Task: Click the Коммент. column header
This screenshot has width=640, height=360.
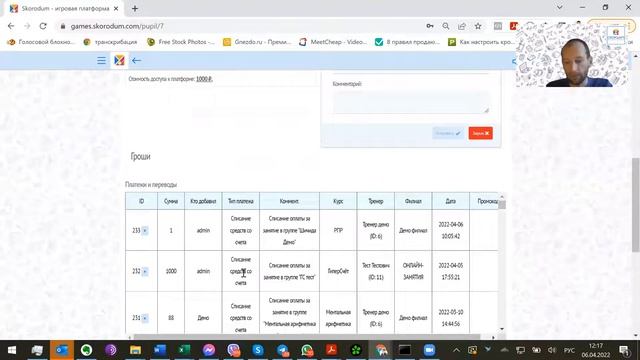Action: pyautogui.click(x=289, y=201)
